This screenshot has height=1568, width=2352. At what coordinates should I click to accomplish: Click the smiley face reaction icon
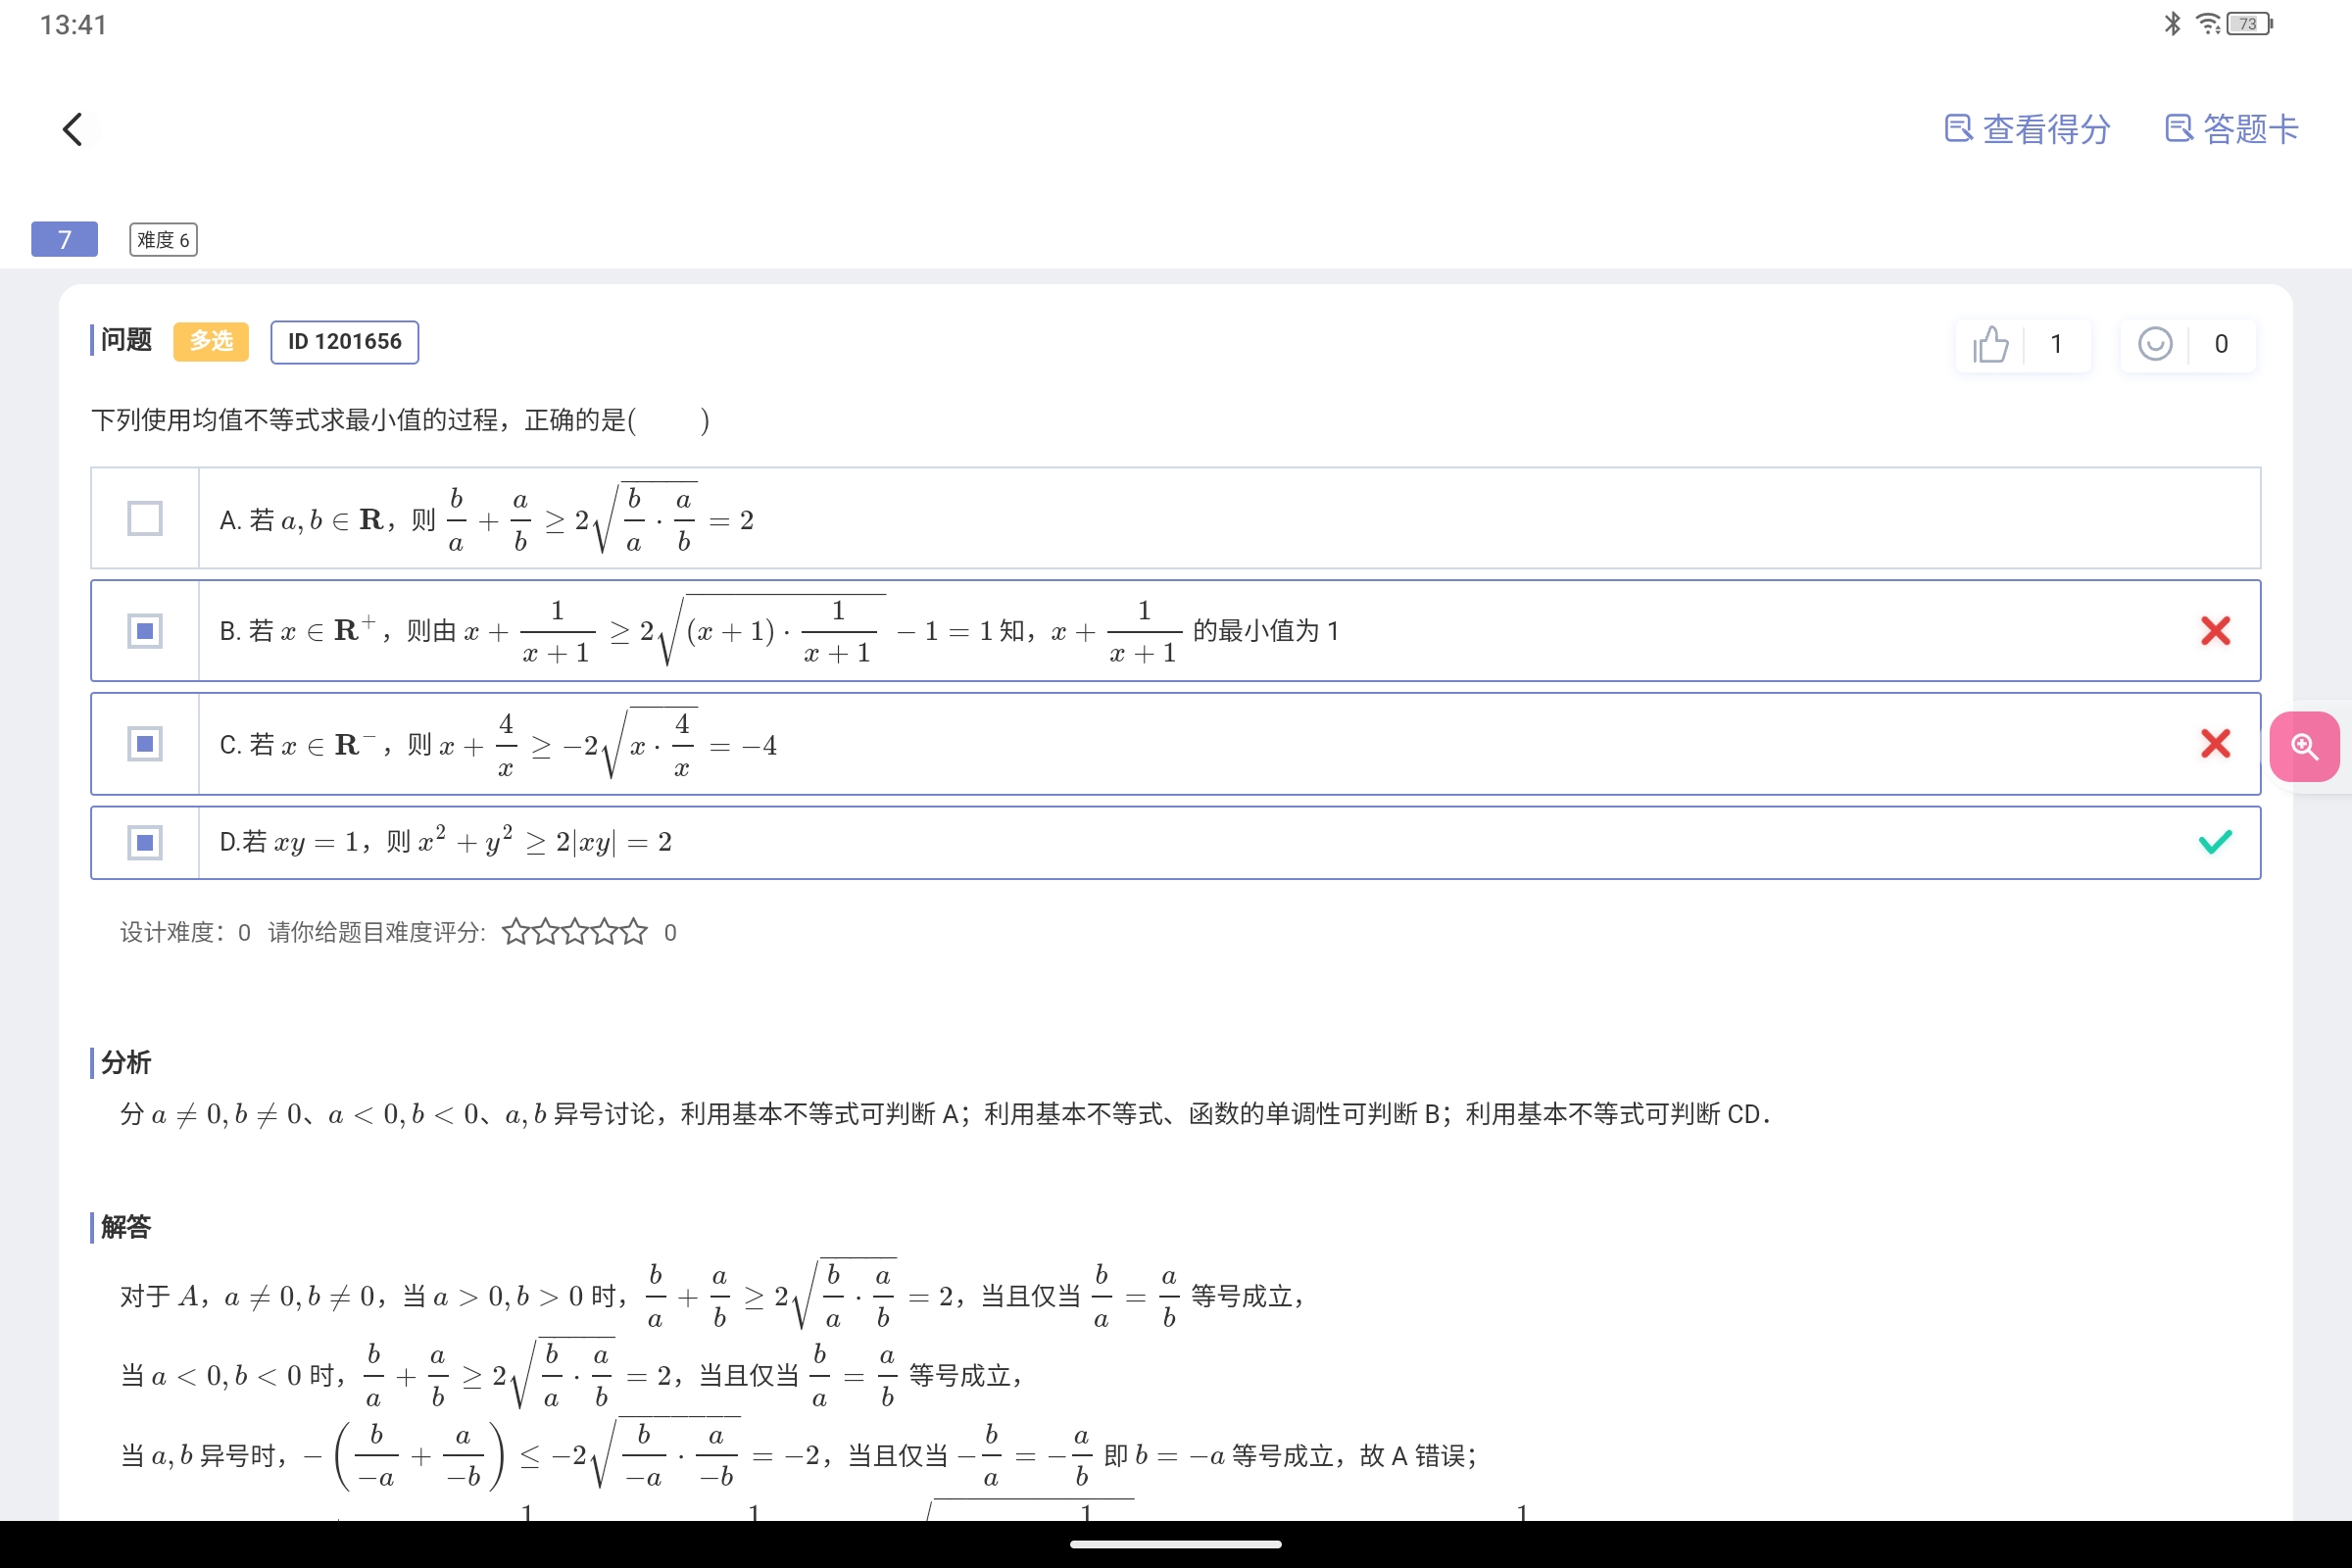(2155, 345)
